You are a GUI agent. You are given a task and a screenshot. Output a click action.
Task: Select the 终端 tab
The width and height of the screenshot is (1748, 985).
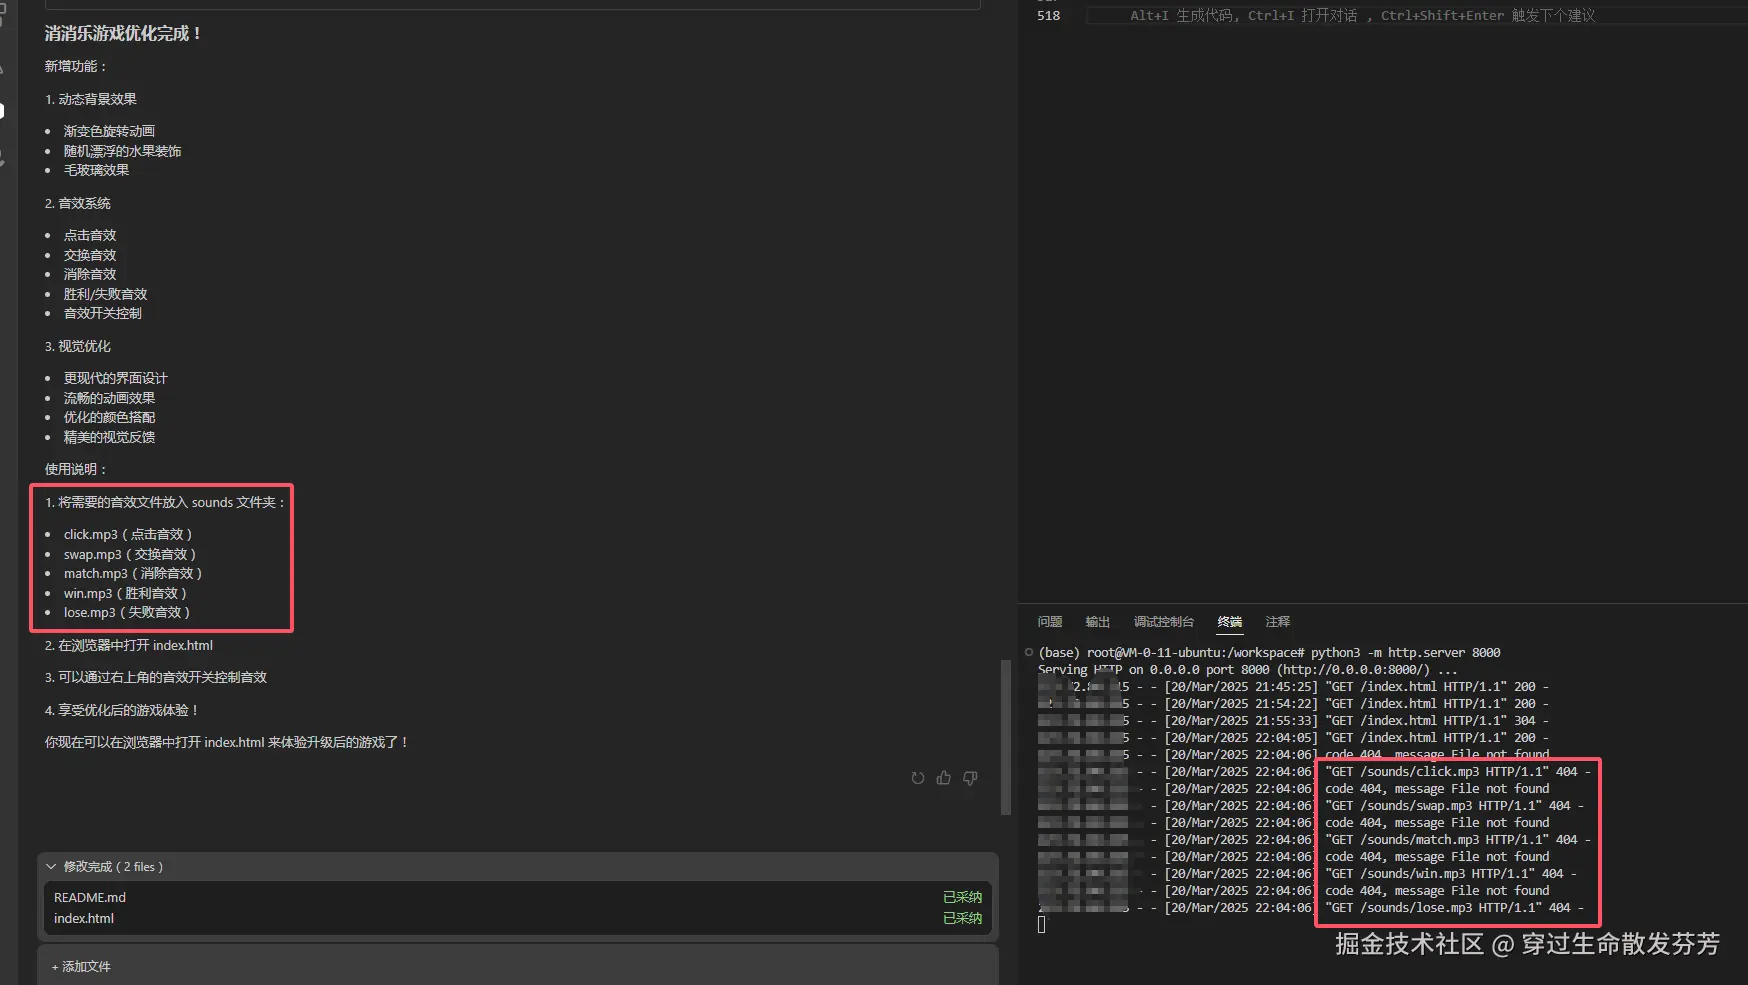click(1230, 622)
